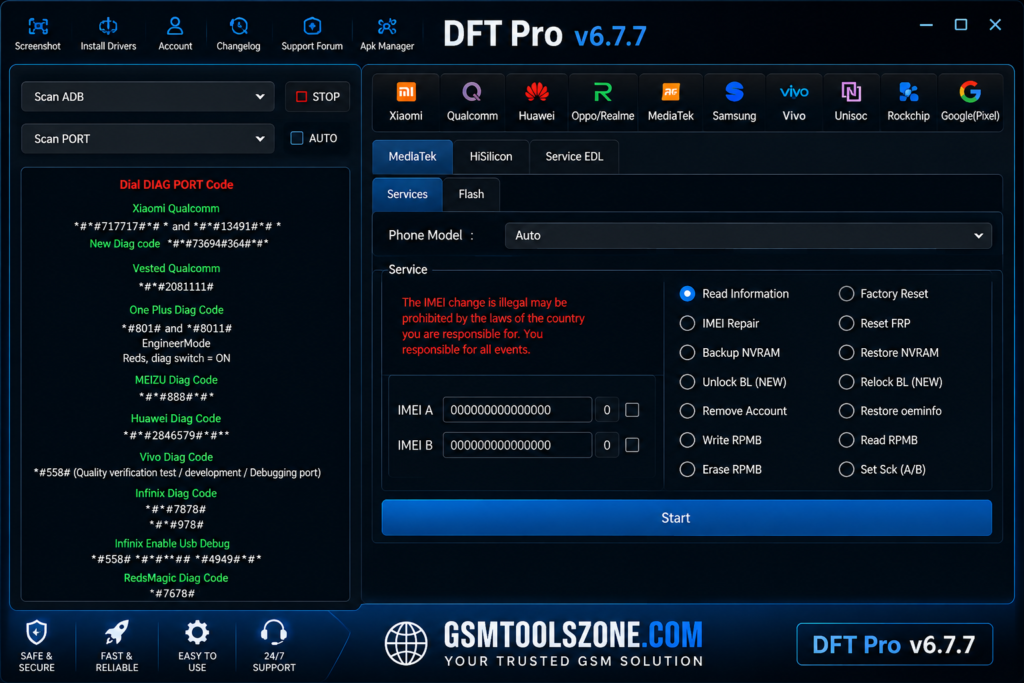The width and height of the screenshot is (1024, 683).
Task: Click the Huawei Diag Code heading
Action: click(176, 419)
